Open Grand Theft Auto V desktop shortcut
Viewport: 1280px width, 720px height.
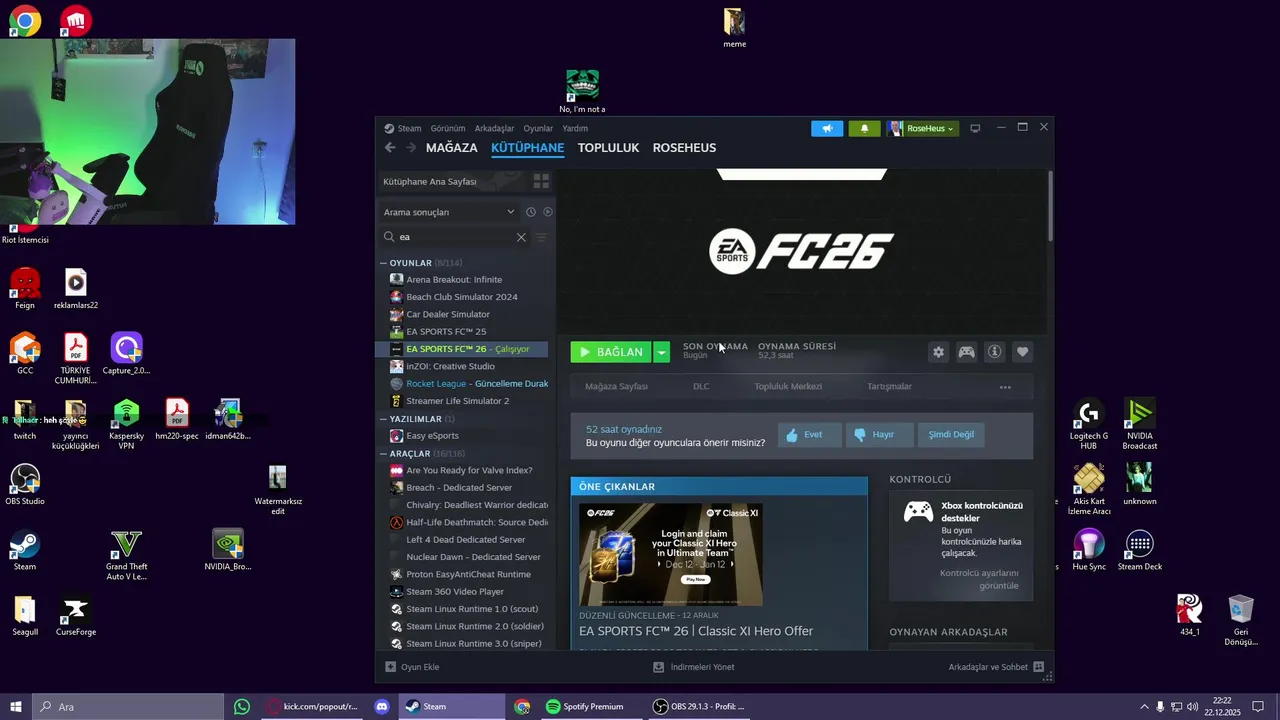[x=126, y=555]
